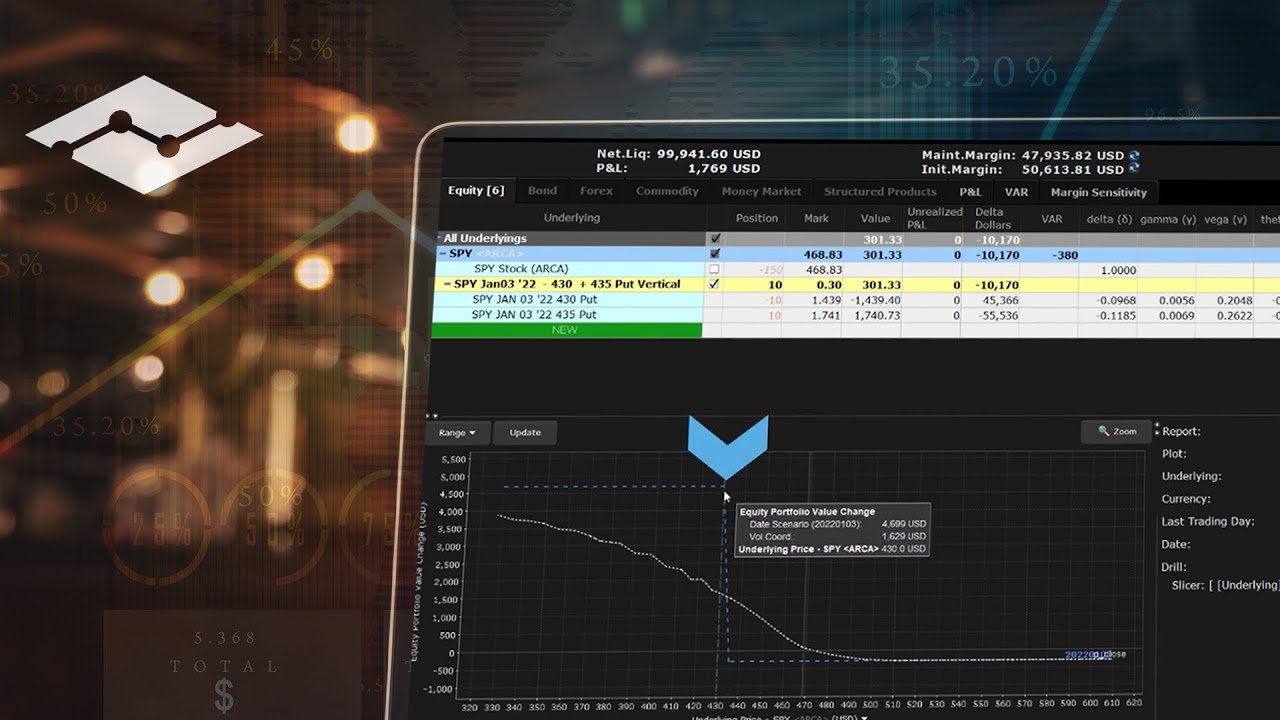Click the green NEW row
The width and height of the screenshot is (1280, 720).
click(569, 330)
